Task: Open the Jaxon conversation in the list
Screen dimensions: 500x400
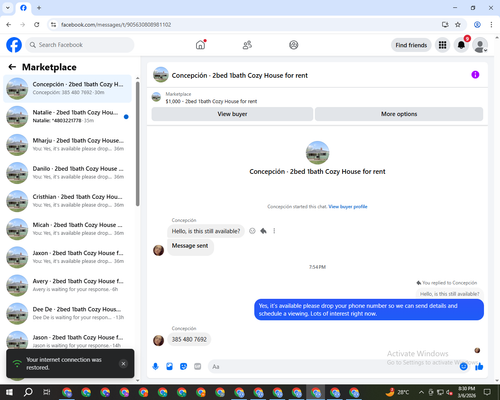Action: click(67, 257)
